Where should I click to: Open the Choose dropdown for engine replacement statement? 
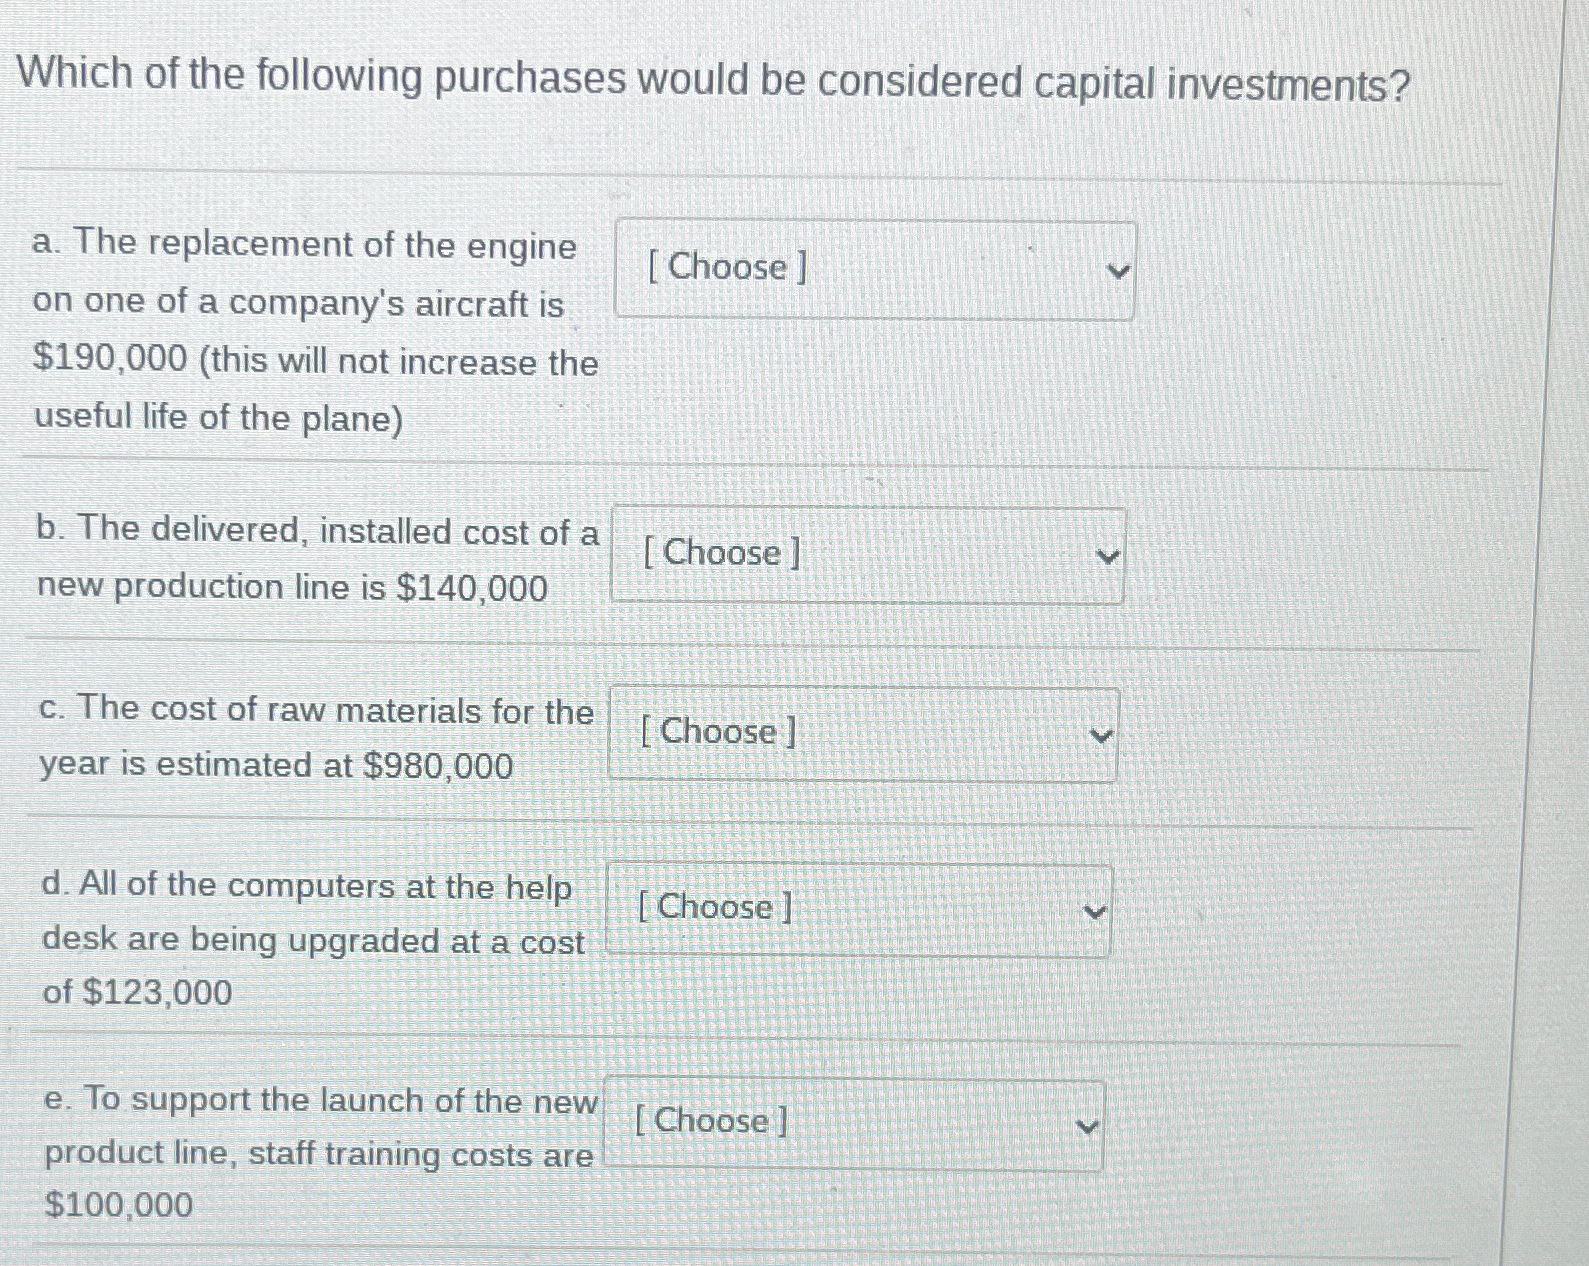pos(875,268)
